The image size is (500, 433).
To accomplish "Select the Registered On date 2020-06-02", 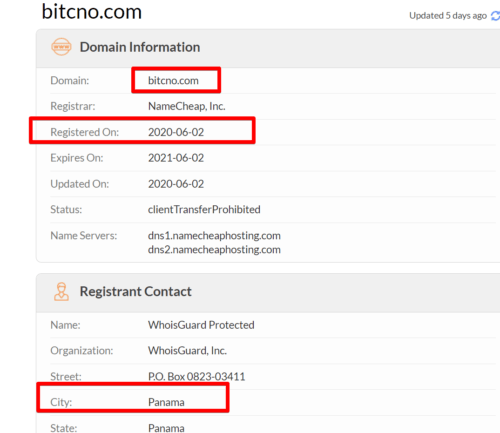I will (x=176, y=132).
